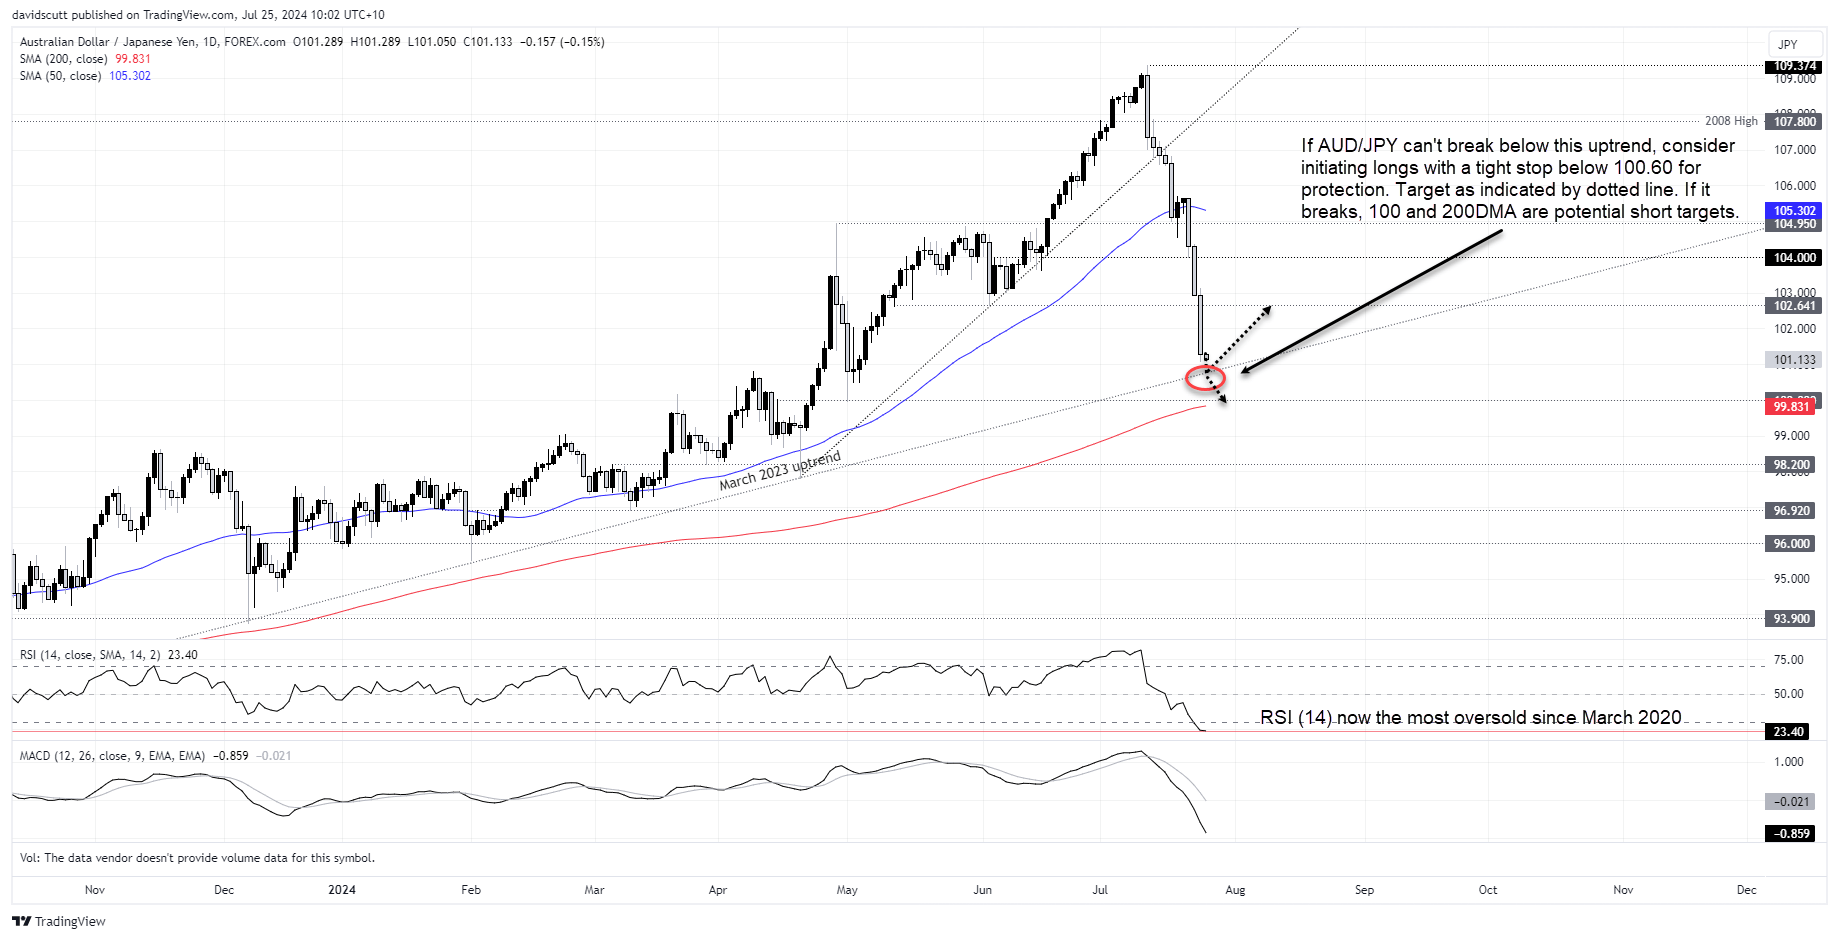Click the TradingView logo at chart bottom
Viewport: 1837px width, 939px height.
click(x=59, y=921)
